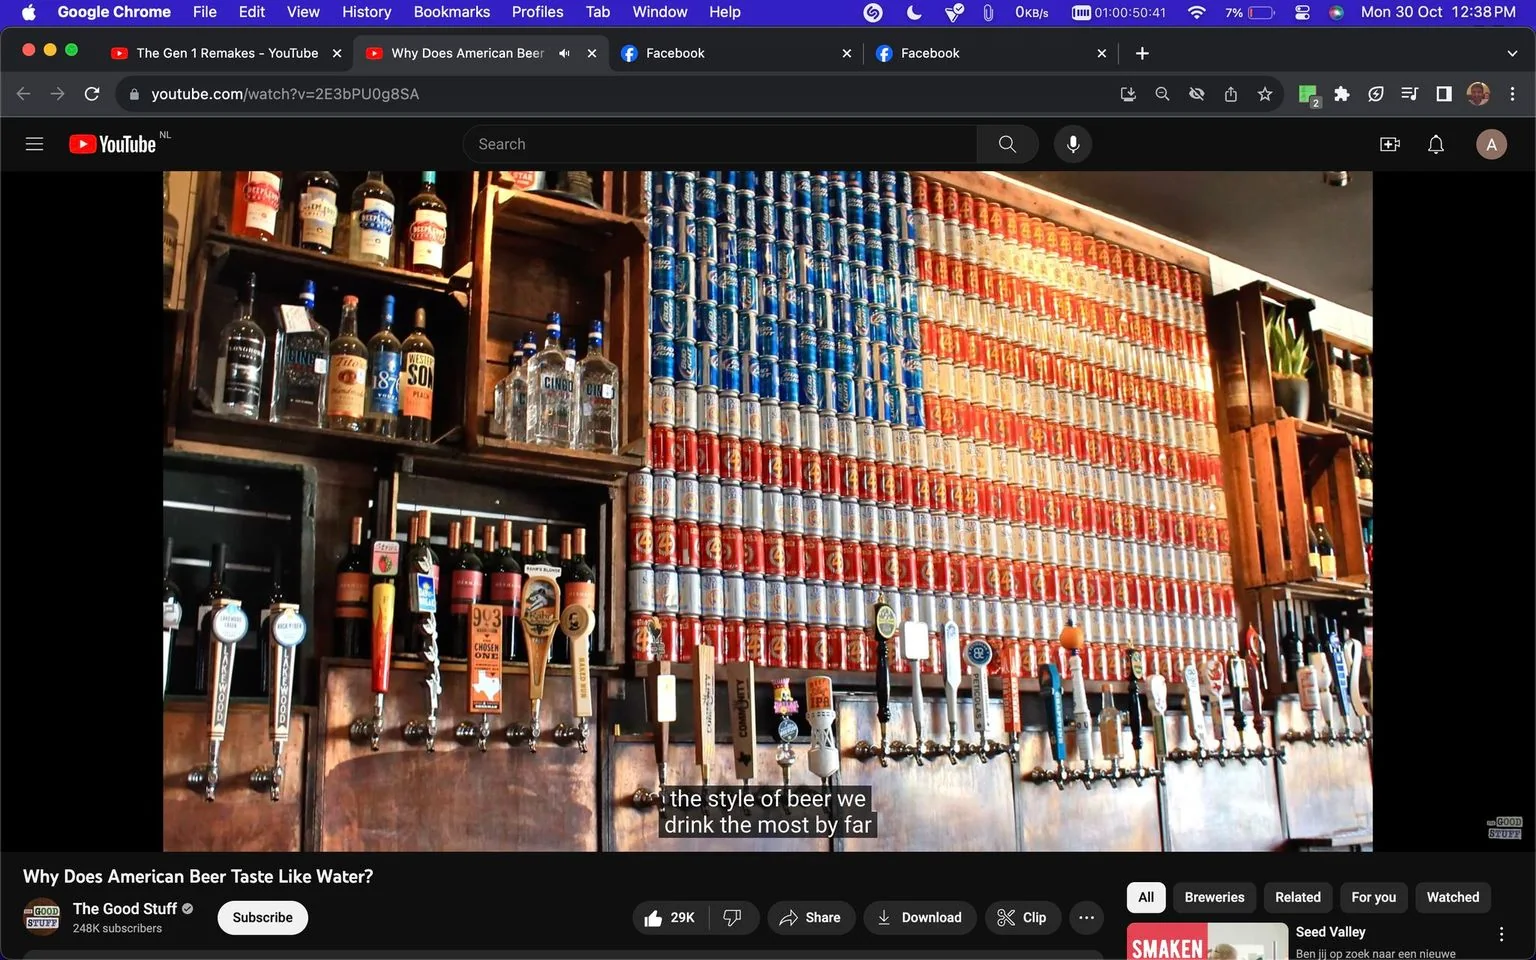Screen dimensions: 1536x960
Task: Click the video title text
Action: click(x=198, y=876)
